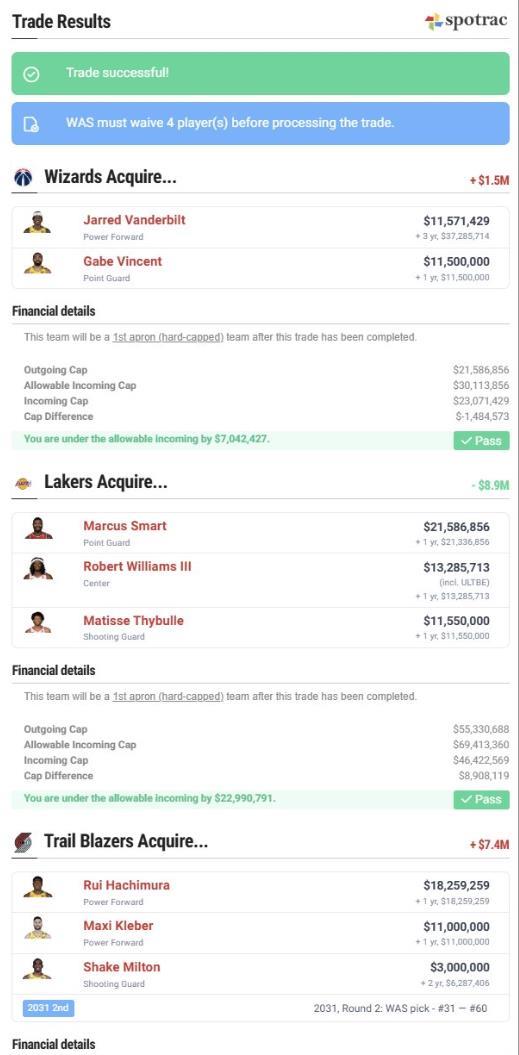
Task: Click the Lakers team logo
Action: [23, 483]
